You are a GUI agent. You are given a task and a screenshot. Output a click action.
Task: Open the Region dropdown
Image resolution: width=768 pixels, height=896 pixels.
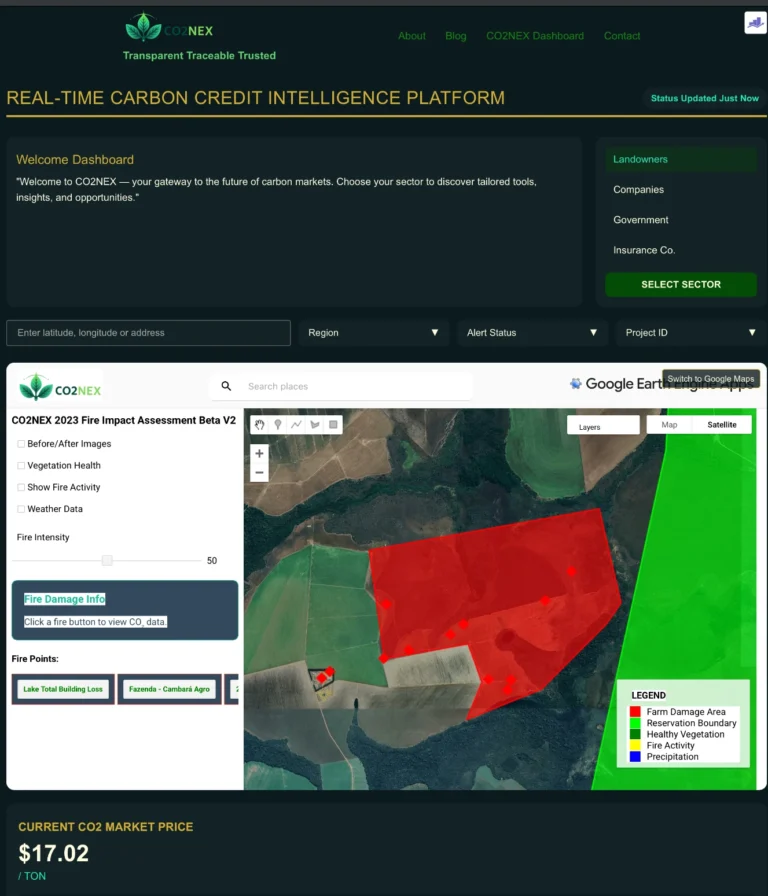click(x=373, y=333)
